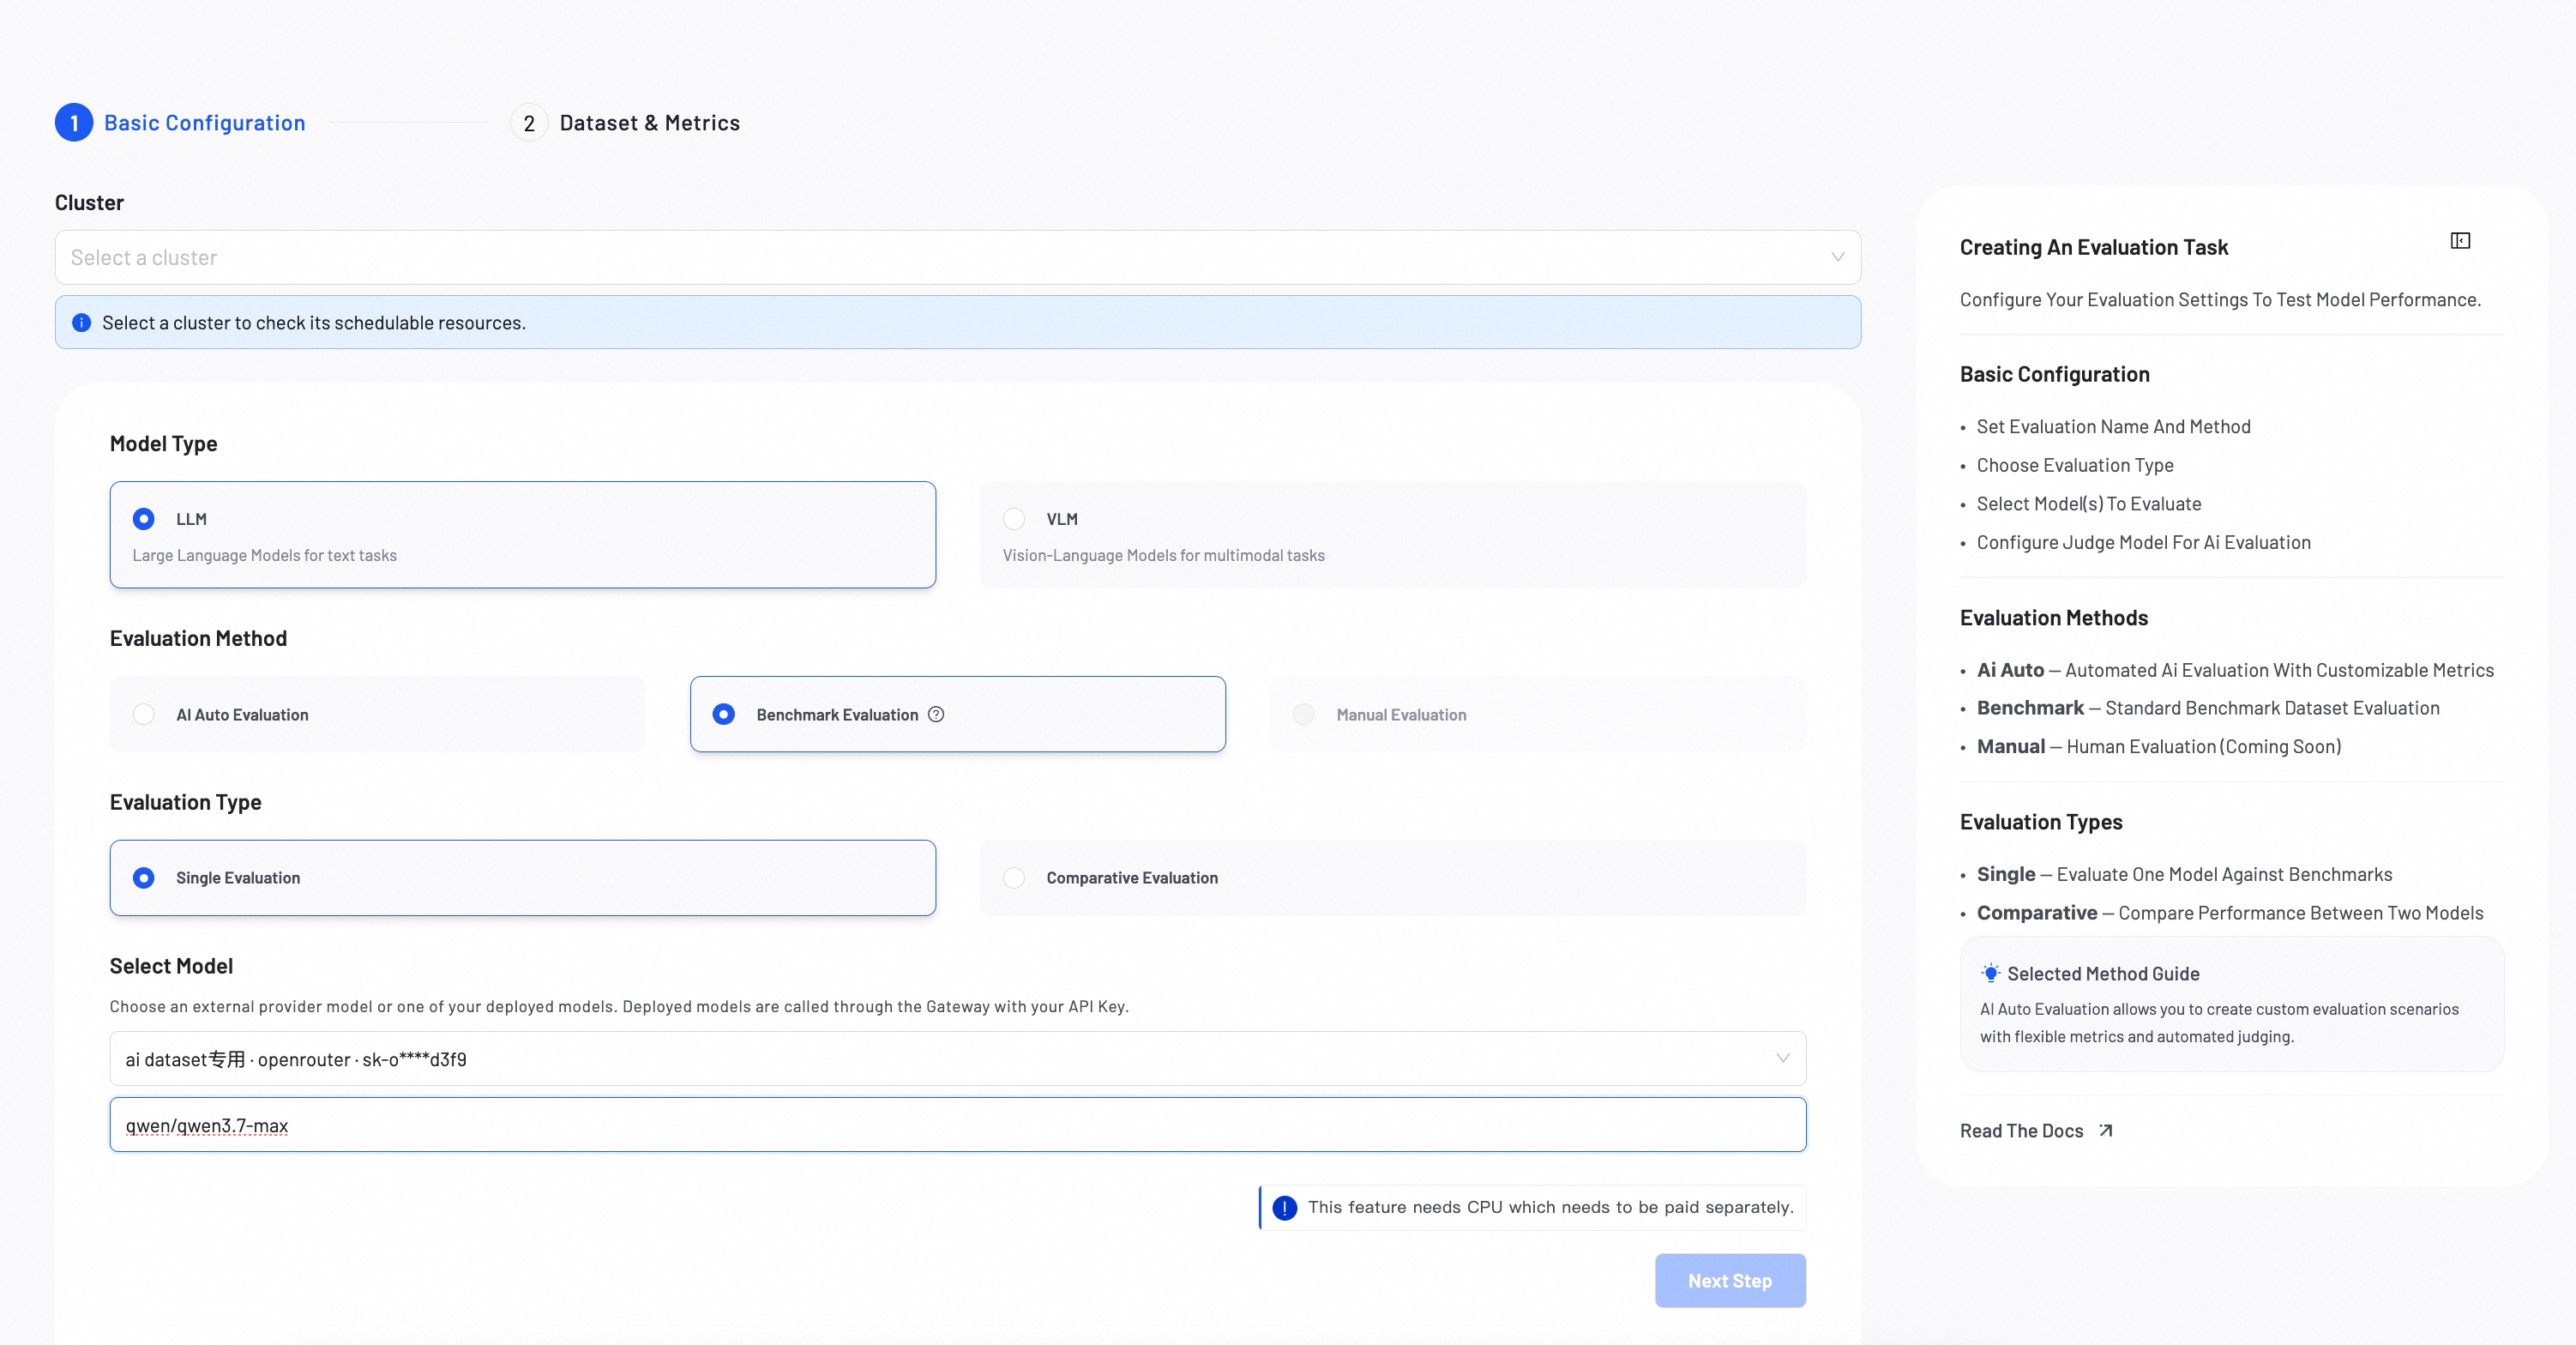Click 'Comparative — Compare Performance Between Two Models'
The width and height of the screenshot is (2576, 1345).
click(x=2230, y=913)
